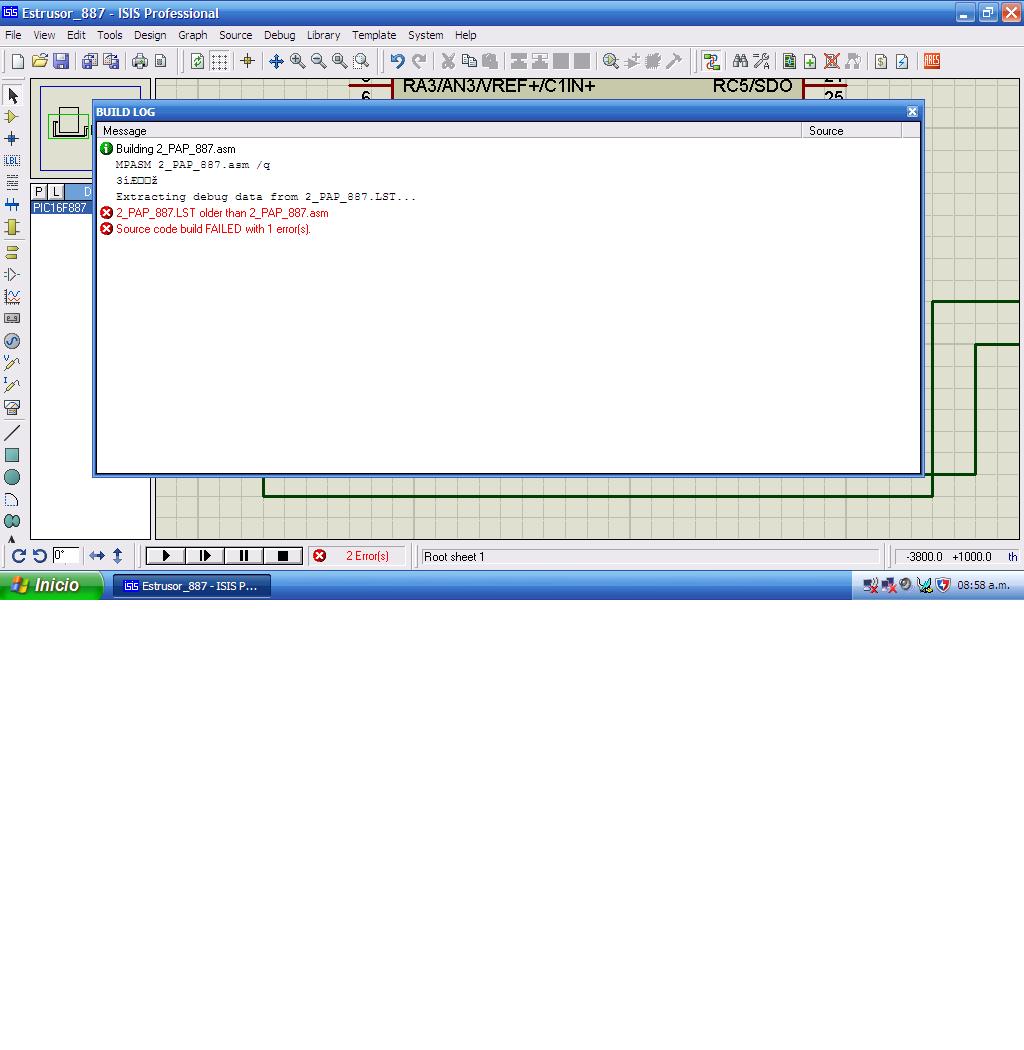Stop the simulation
Screen dimensions: 1024x1050
(283, 556)
